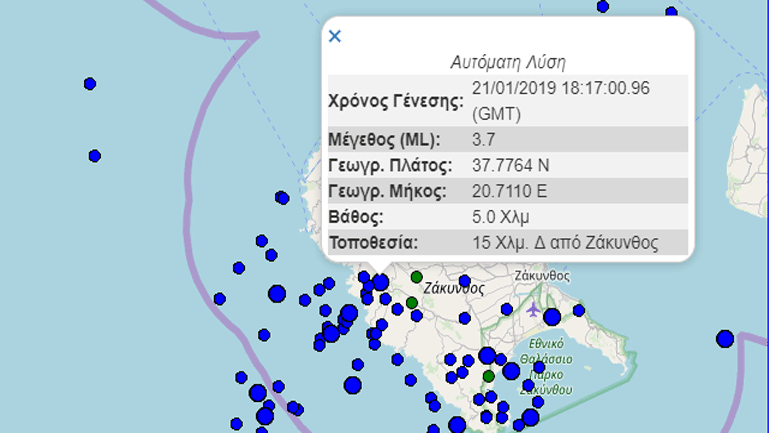
Task: Click the italic Ζάκυνθος island map label
Action: (454, 289)
